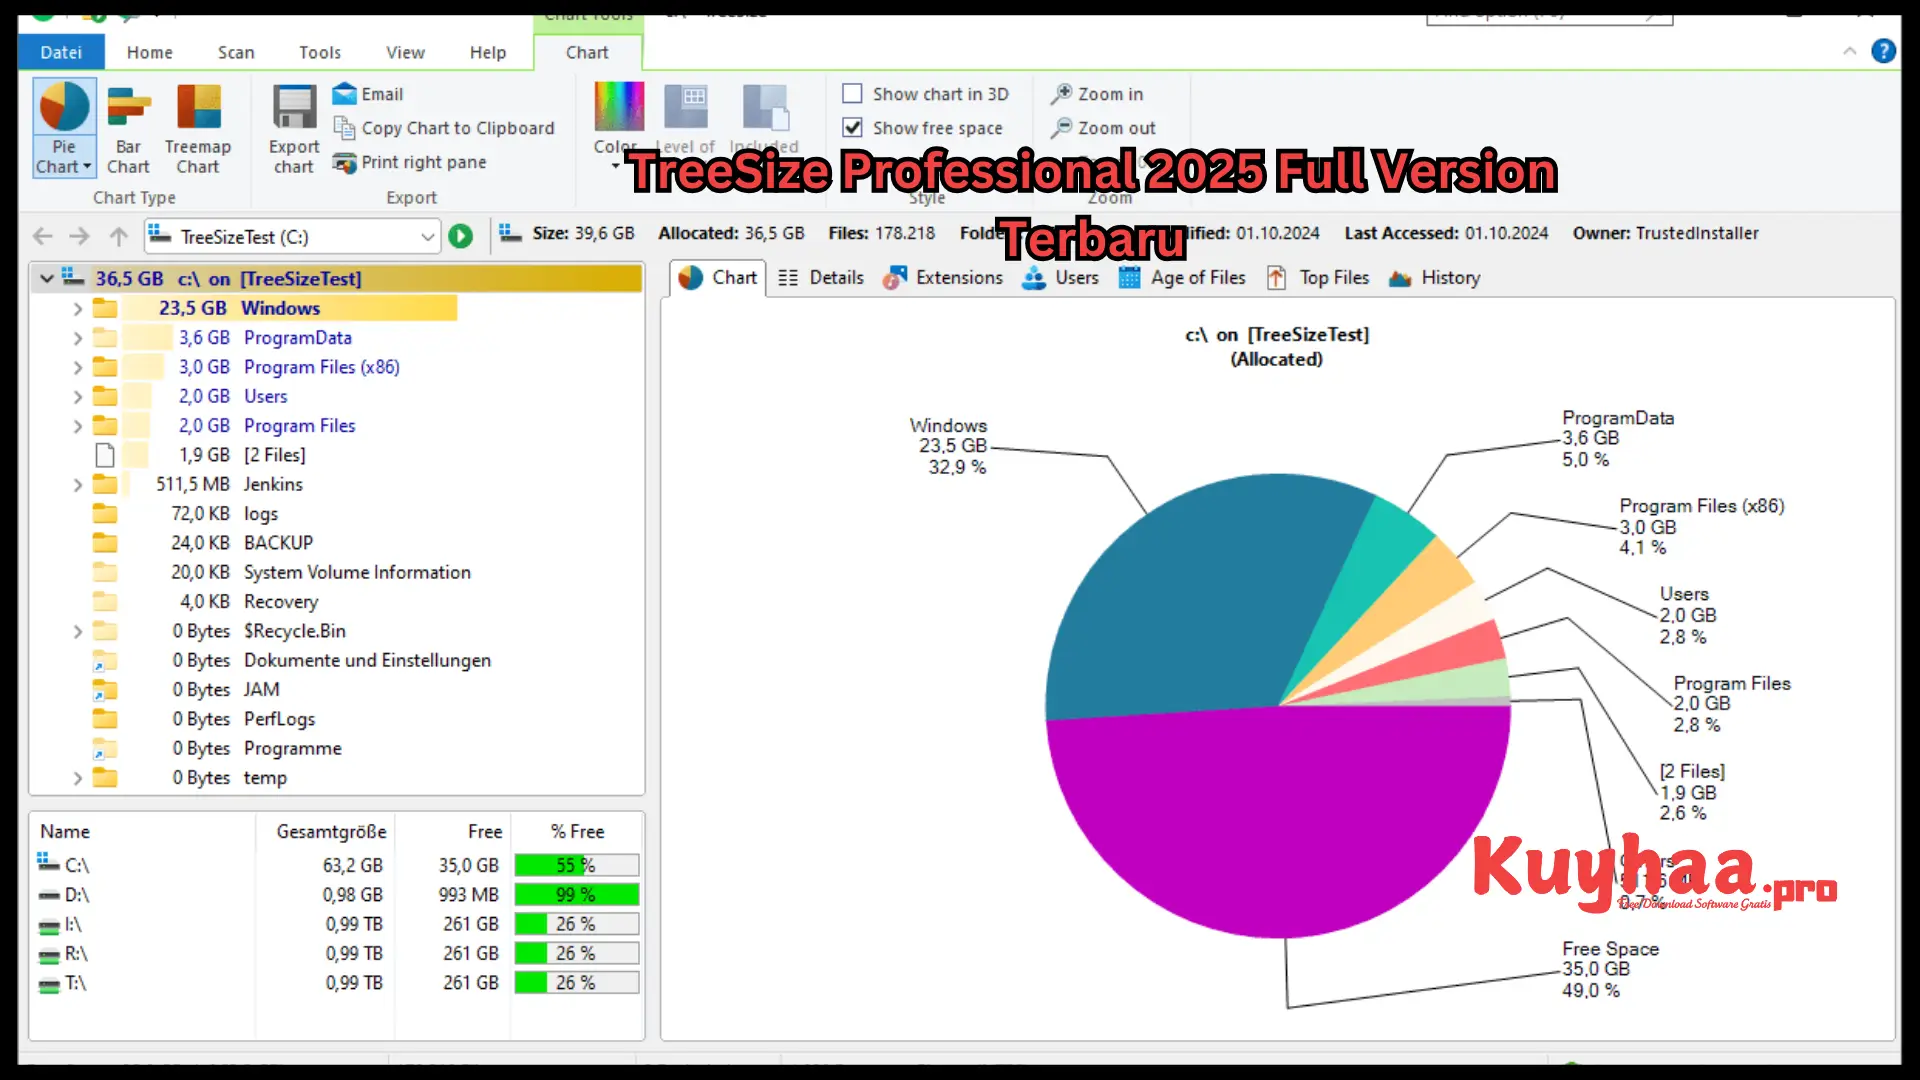Open the Top Files tab

pos(1317,278)
